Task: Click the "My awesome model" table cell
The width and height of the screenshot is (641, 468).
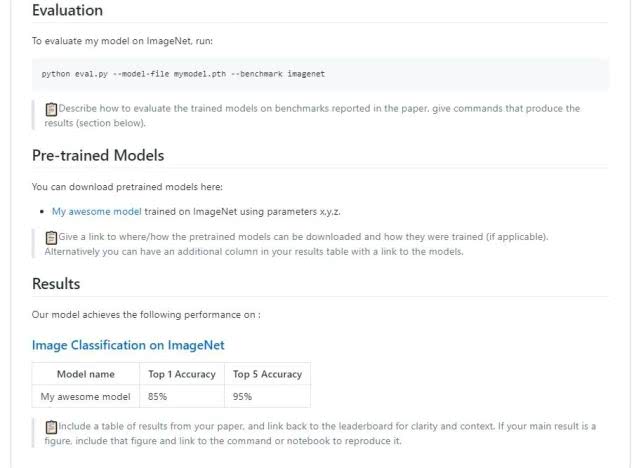Action: tap(85, 396)
